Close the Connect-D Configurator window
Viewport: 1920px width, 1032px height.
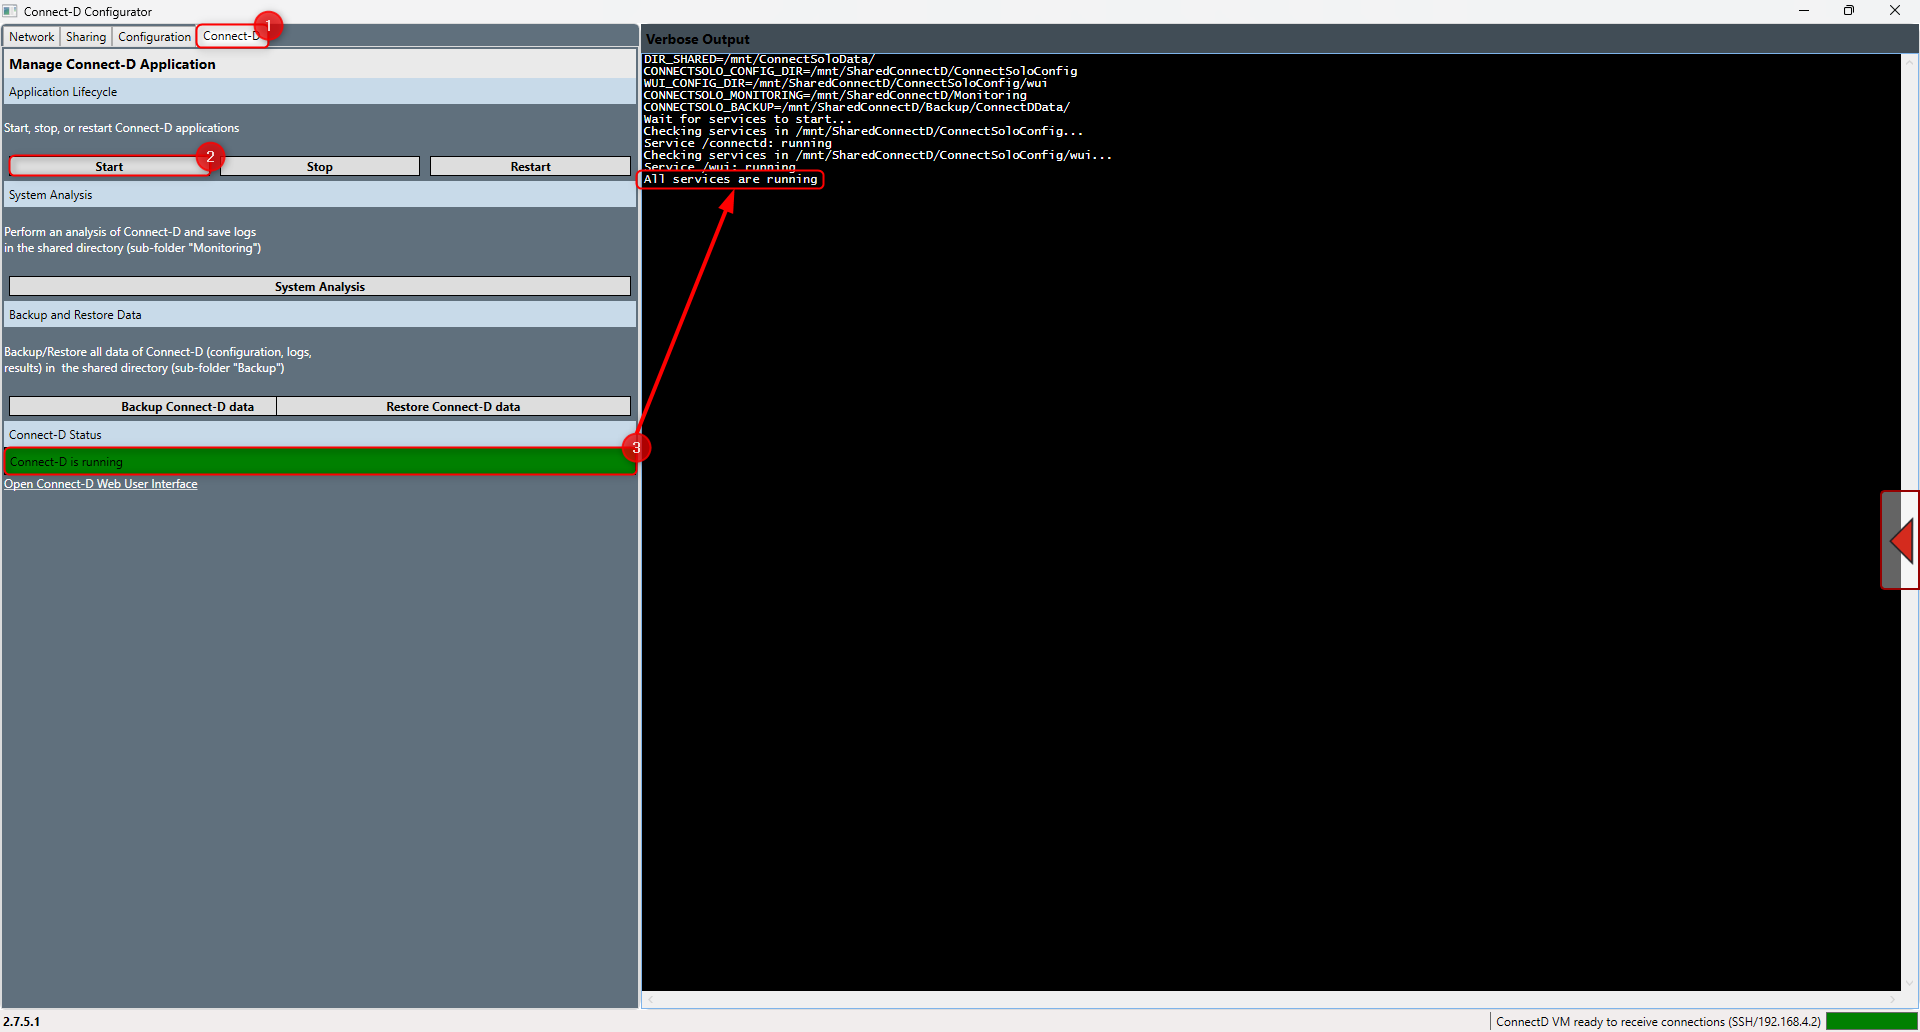(x=1894, y=11)
